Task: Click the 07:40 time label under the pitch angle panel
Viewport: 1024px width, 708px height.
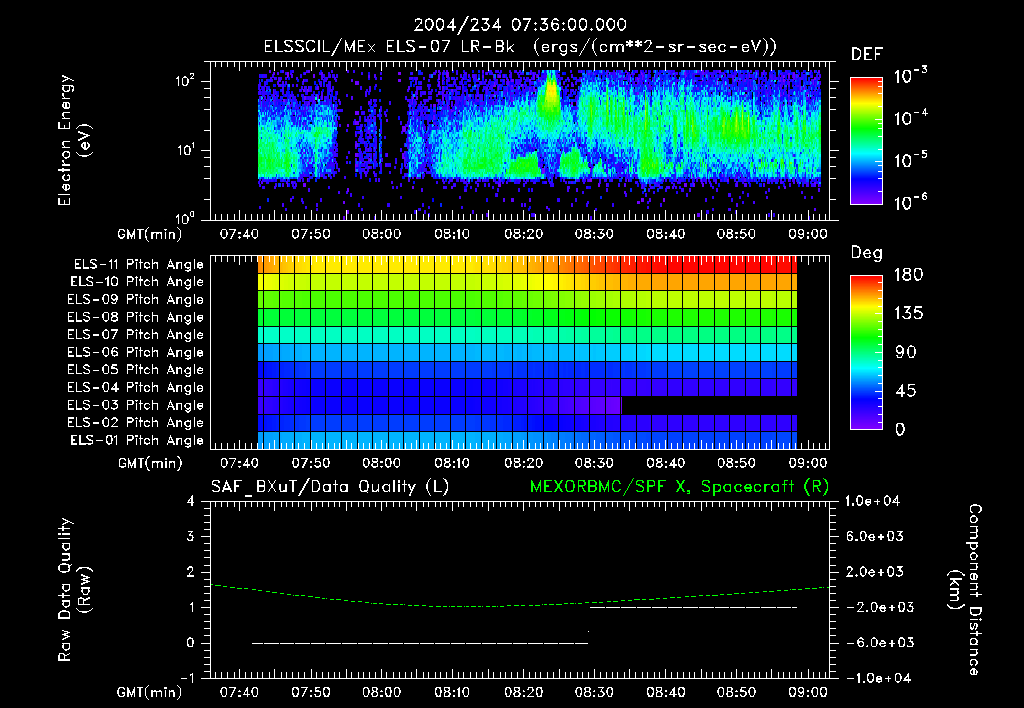Action: coord(239,463)
